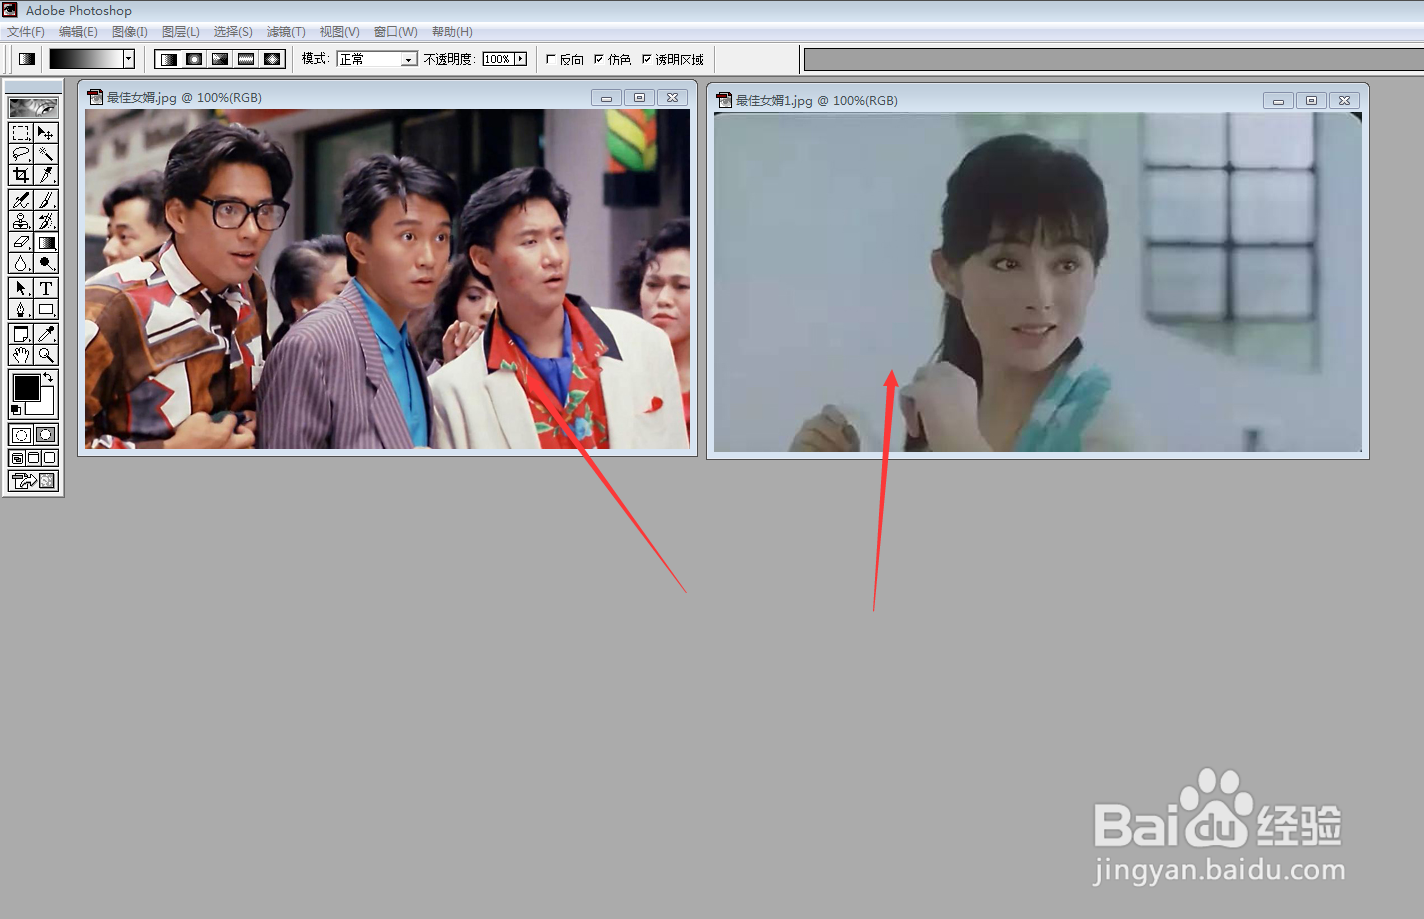Switch to Full Screen with Menu Bar

tap(33, 458)
